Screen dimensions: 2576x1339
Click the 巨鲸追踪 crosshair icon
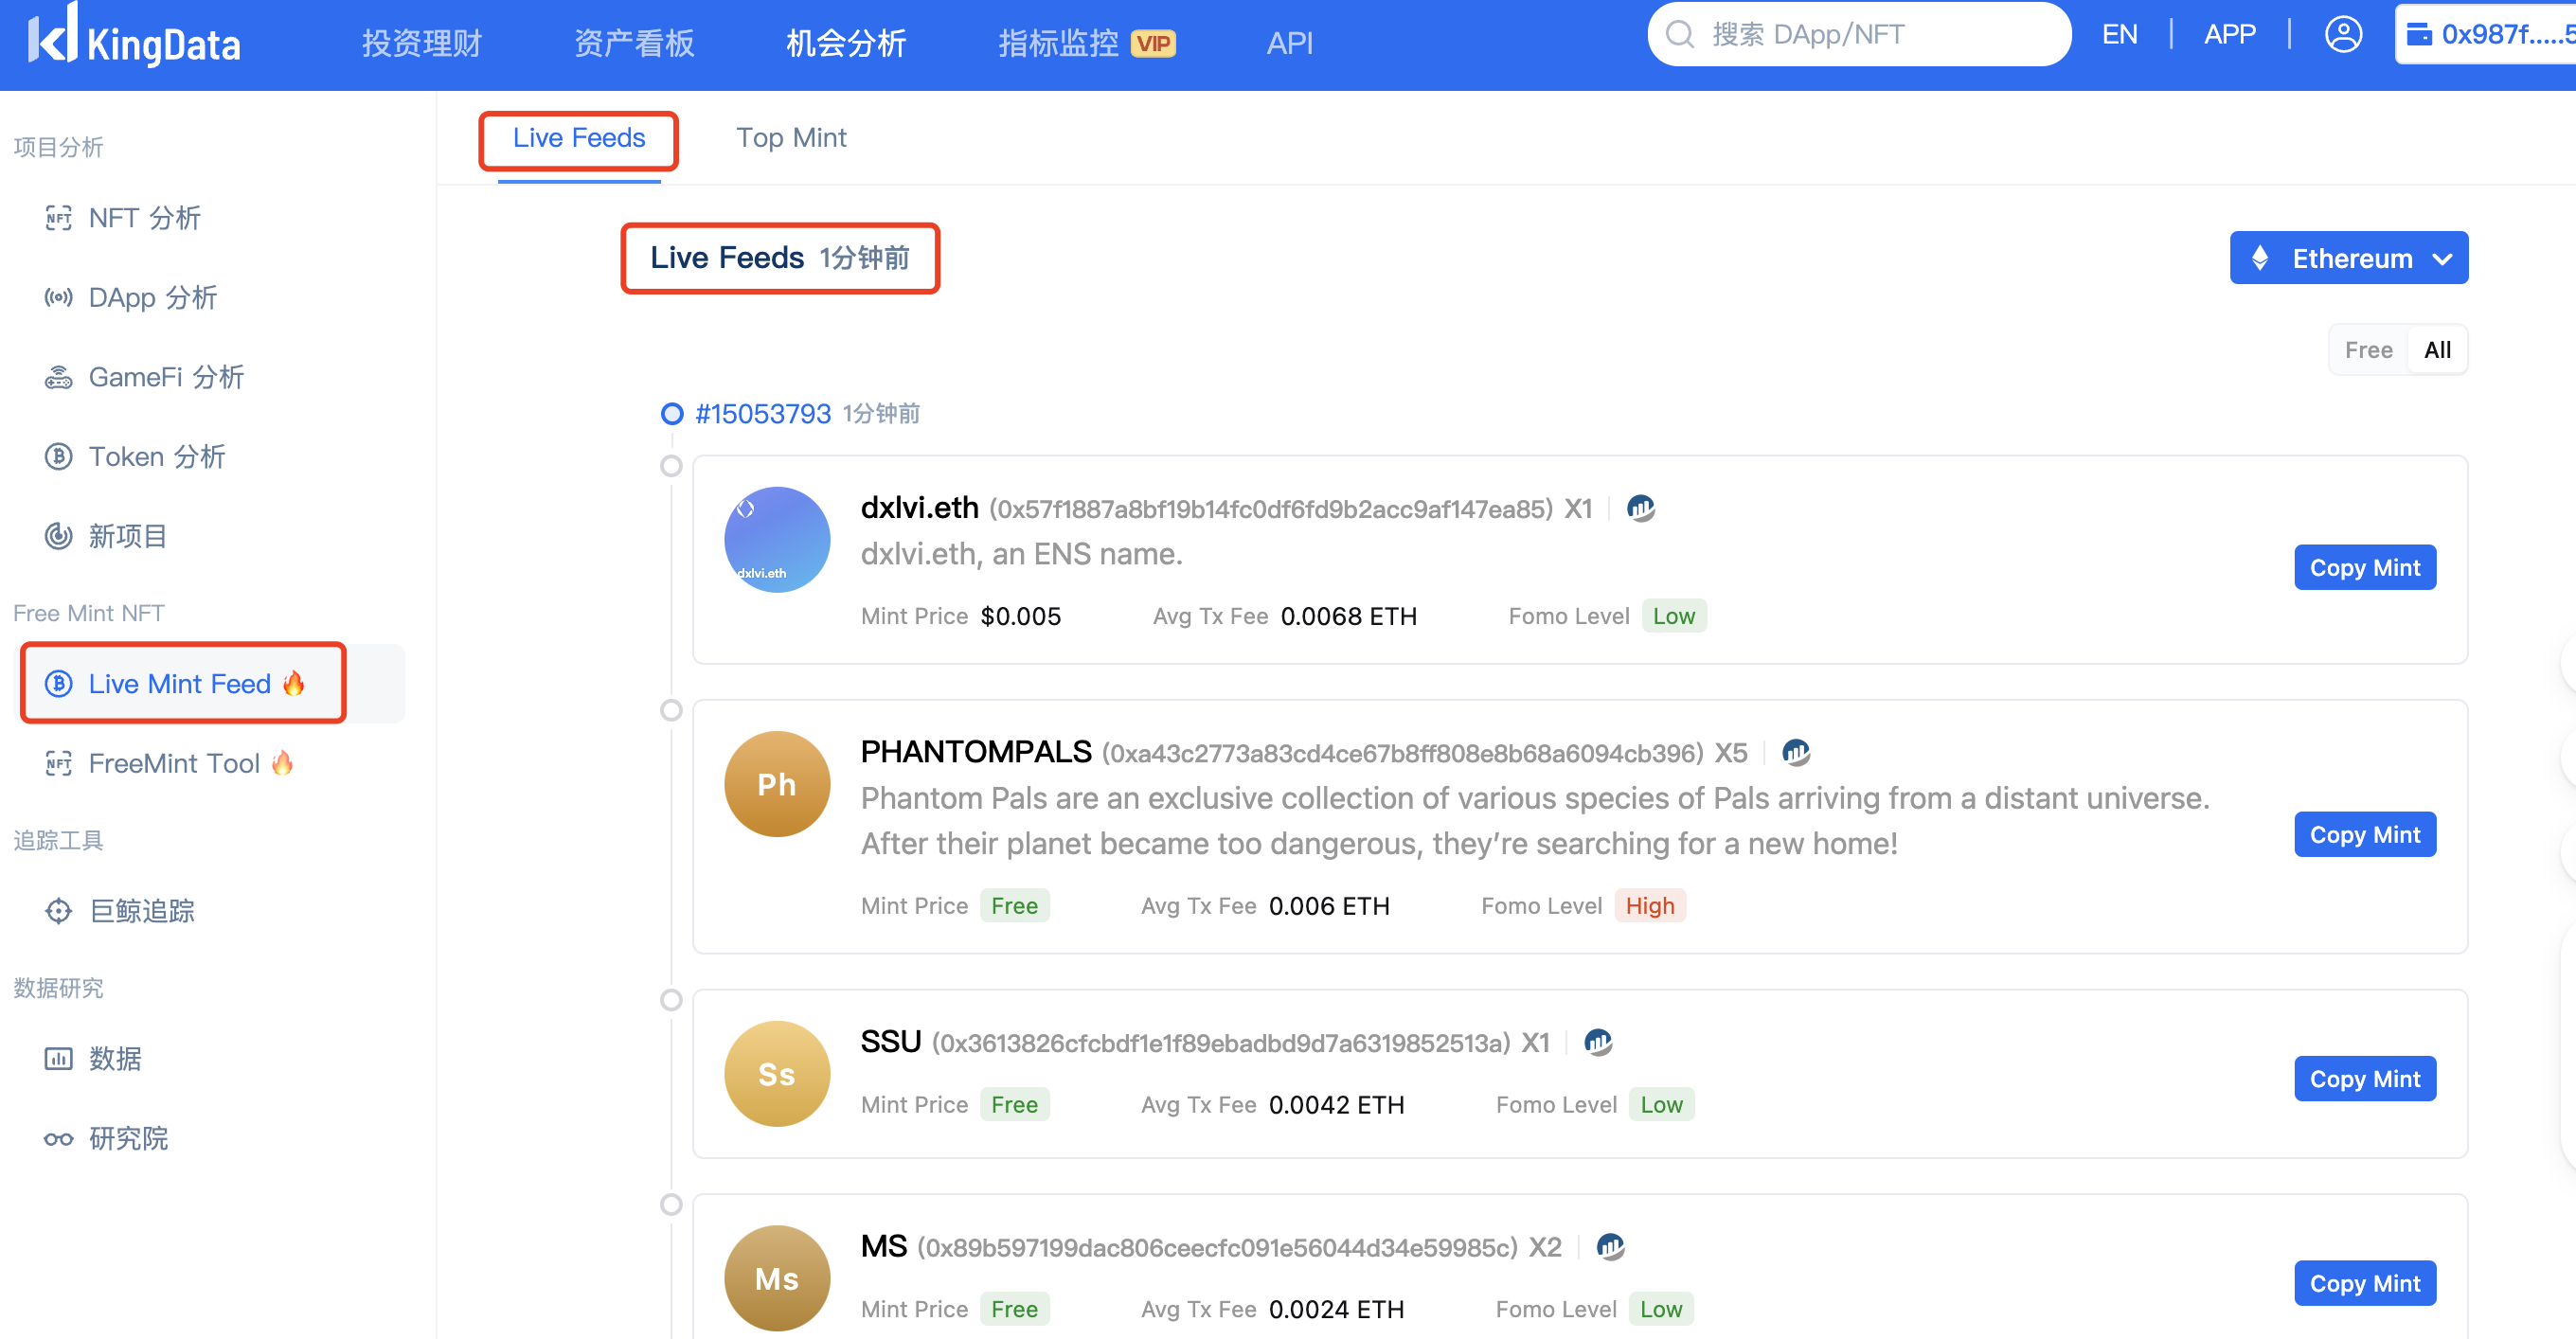[58, 911]
